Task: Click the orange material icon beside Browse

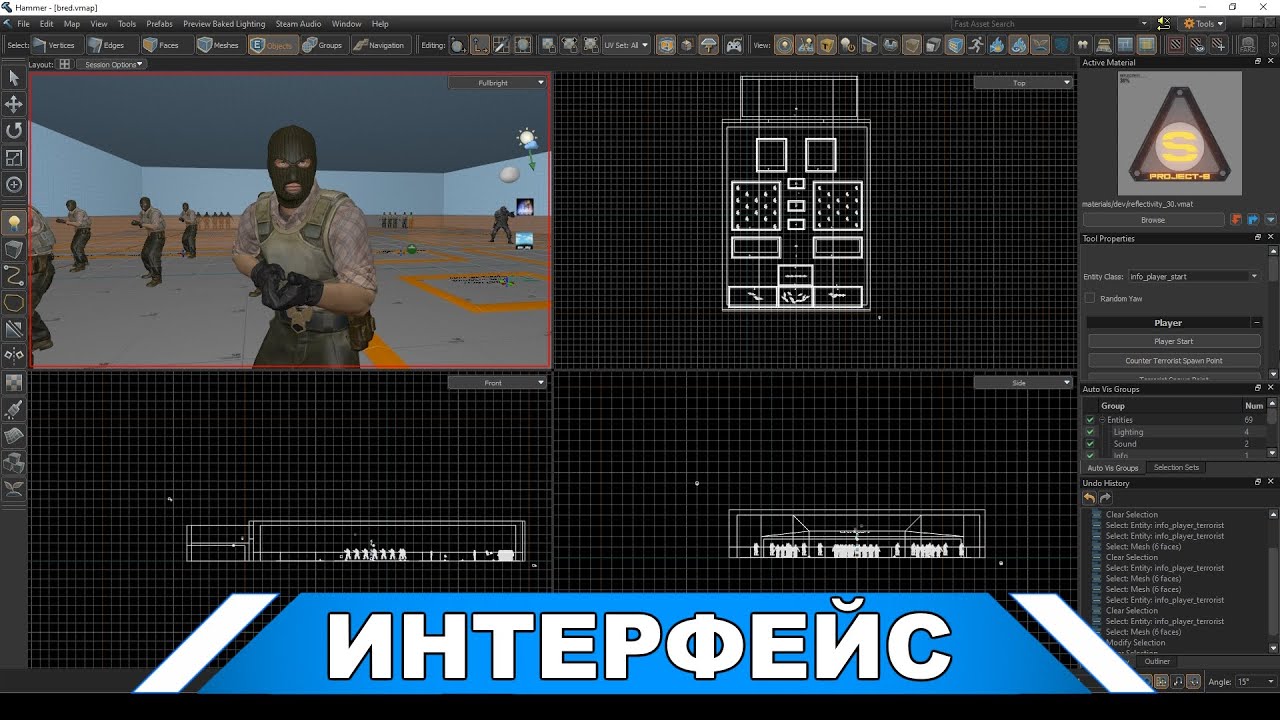Action: pos(1236,219)
